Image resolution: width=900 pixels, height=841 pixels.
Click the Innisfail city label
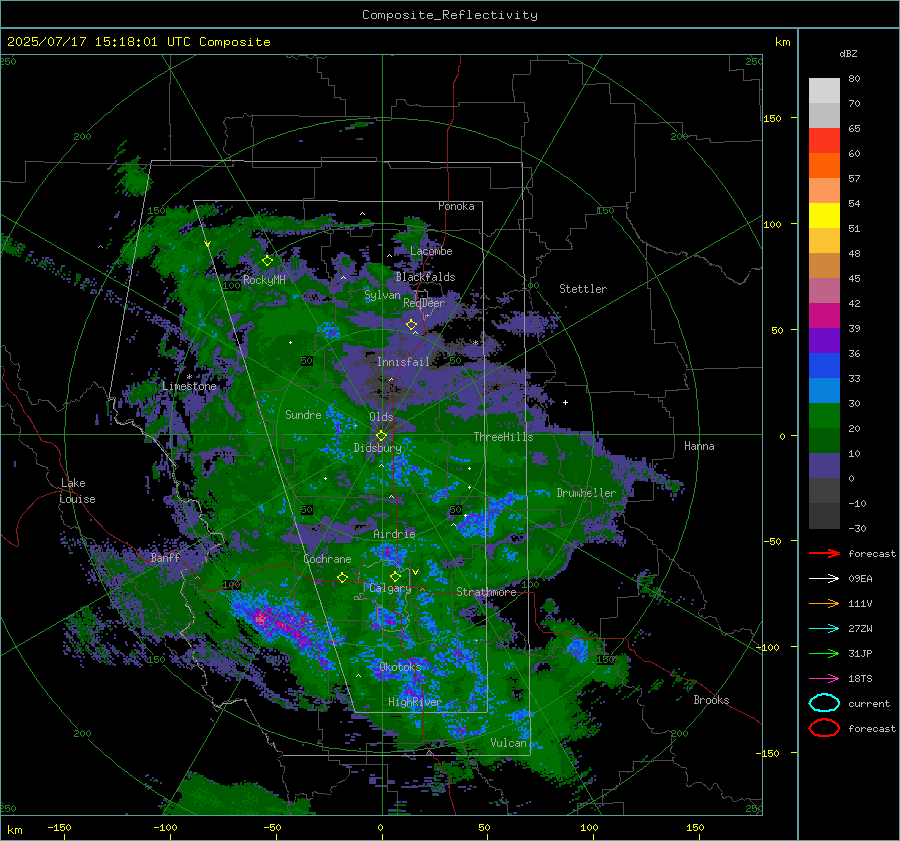pos(403,362)
